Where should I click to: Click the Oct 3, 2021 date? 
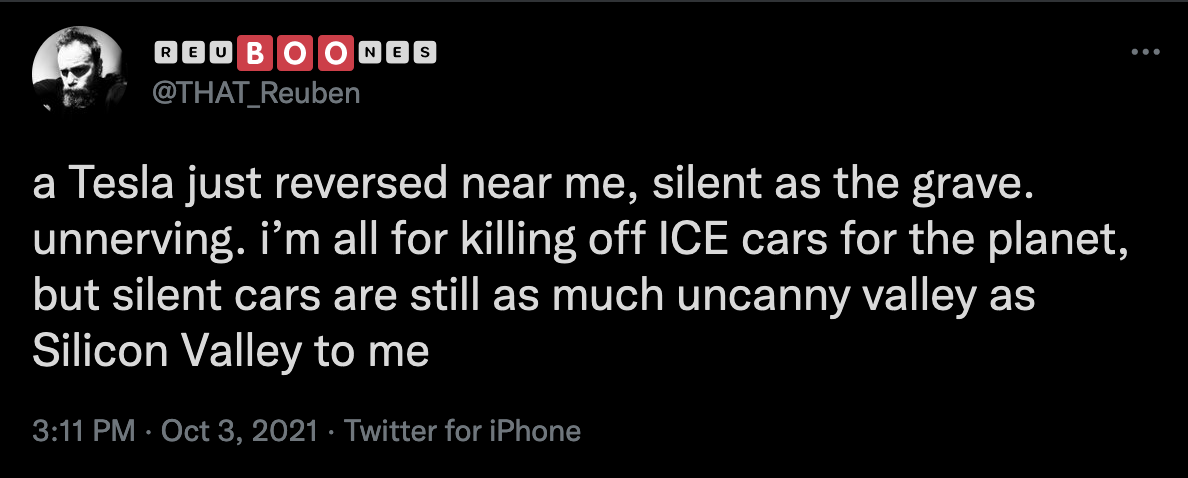(239, 431)
